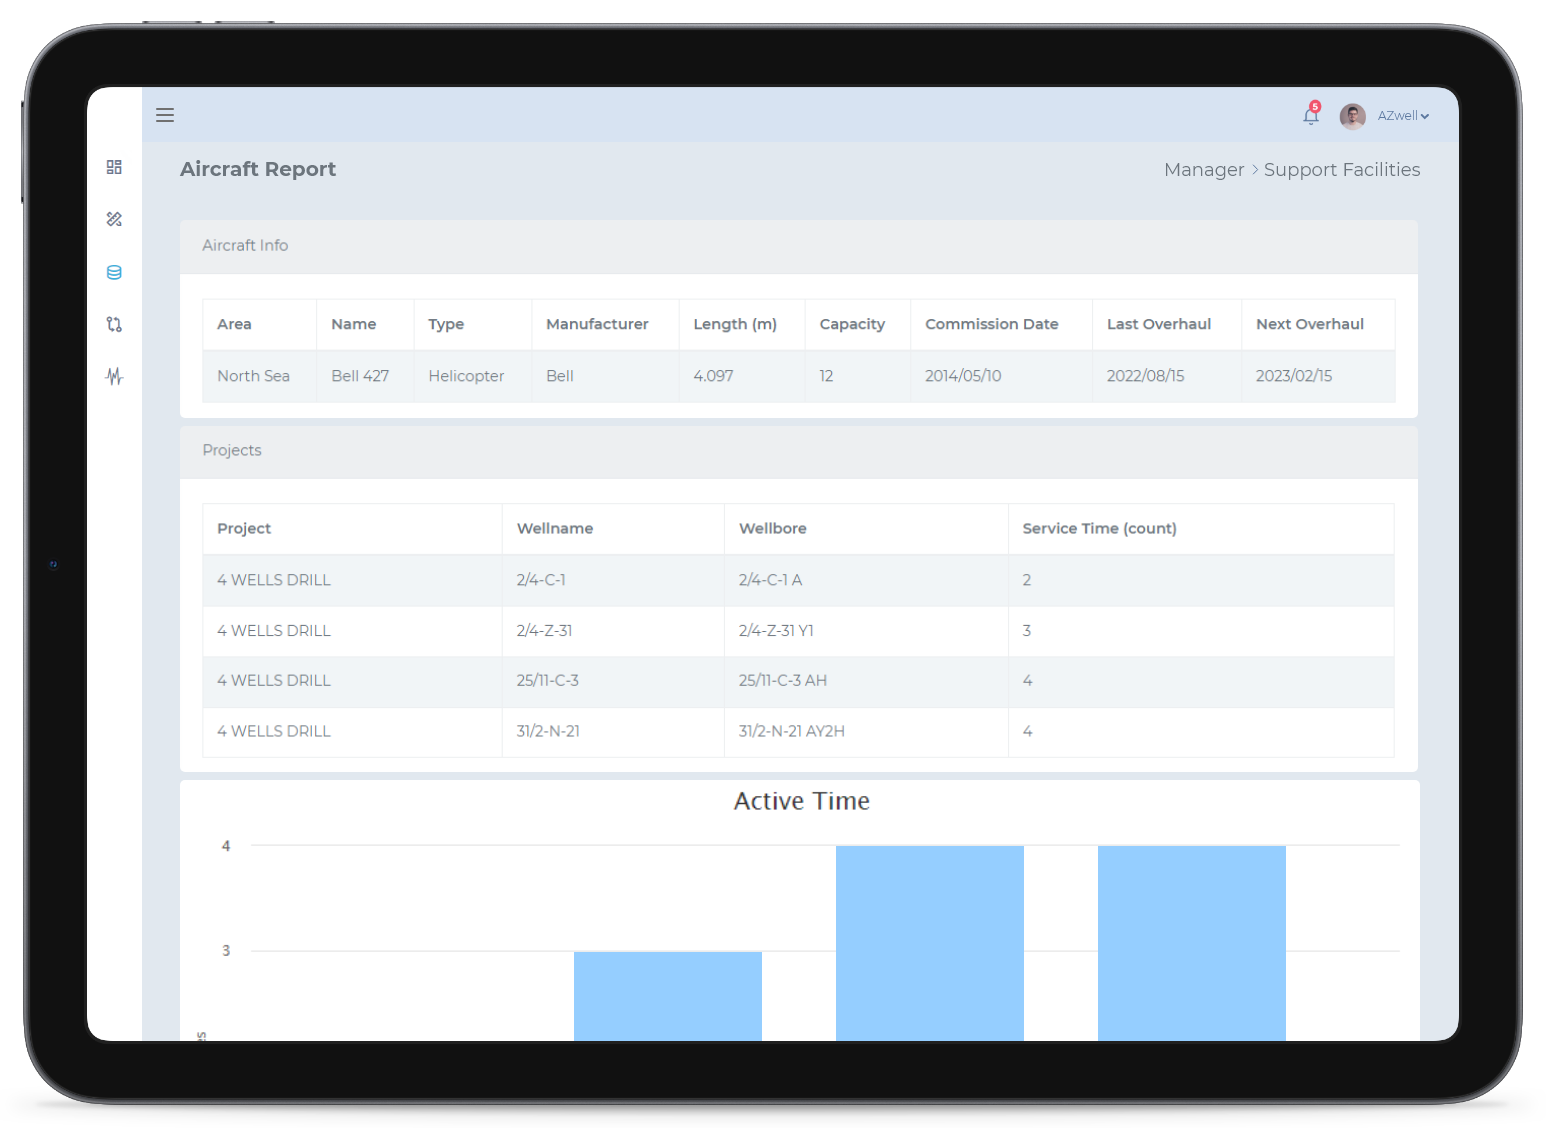
Task: Click the user profile avatar photo
Action: (x=1352, y=116)
